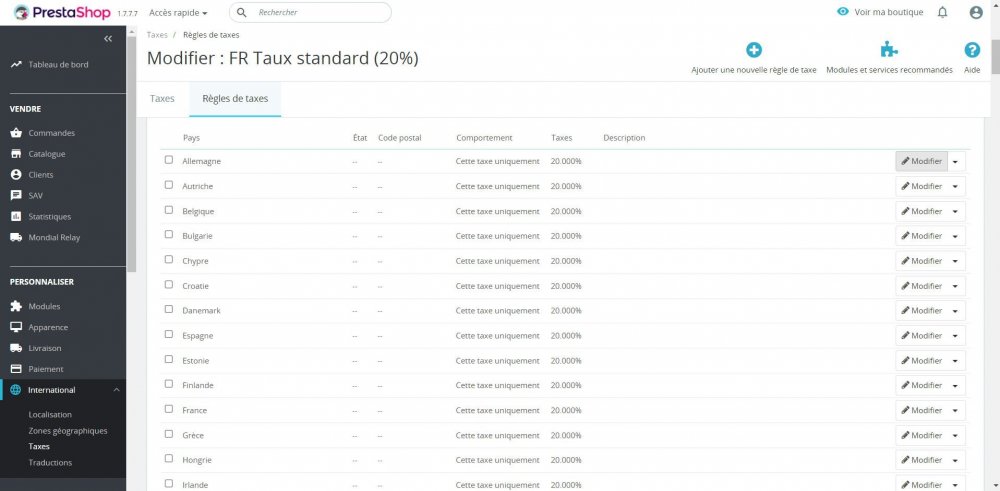Viewport: 1000px width, 491px height.
Task: Click the PrestaShop logo
Action: 62,12
